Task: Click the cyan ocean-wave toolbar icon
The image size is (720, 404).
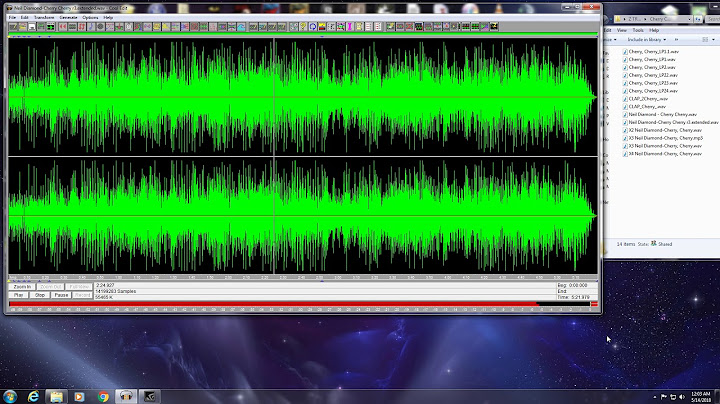Action: click(241, 27)
